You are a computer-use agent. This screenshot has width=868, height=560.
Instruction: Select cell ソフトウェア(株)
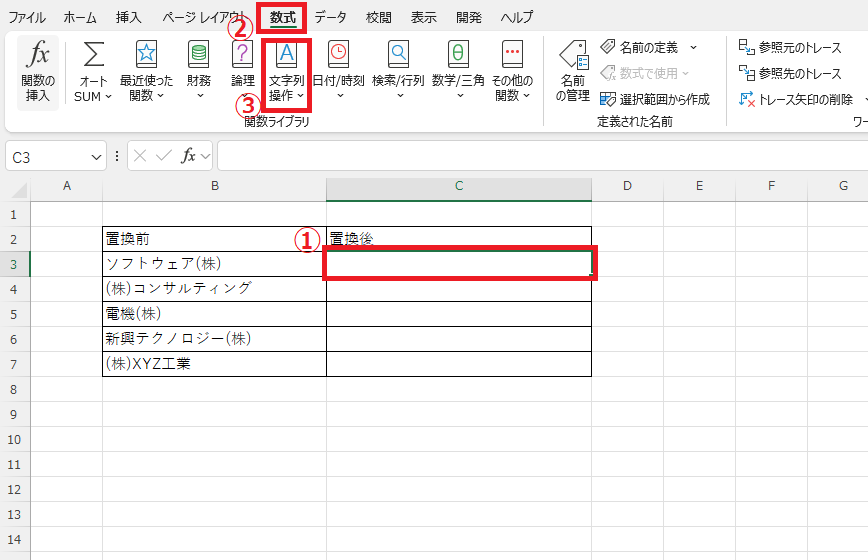point(215,264)
